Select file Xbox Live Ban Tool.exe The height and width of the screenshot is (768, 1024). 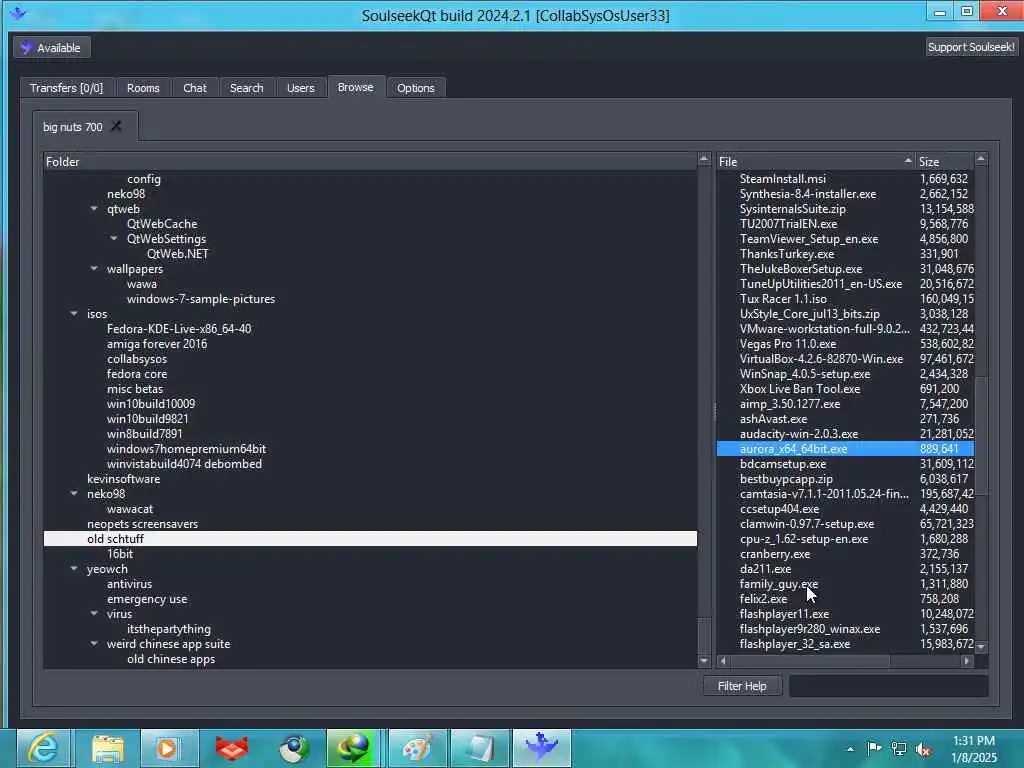pos(800,389)
